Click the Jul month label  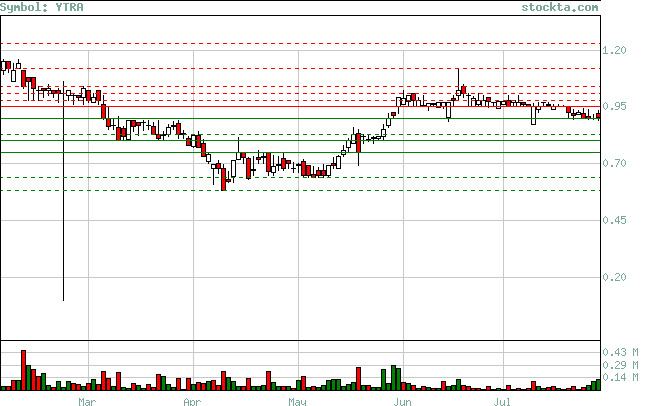tap(502, 402)
